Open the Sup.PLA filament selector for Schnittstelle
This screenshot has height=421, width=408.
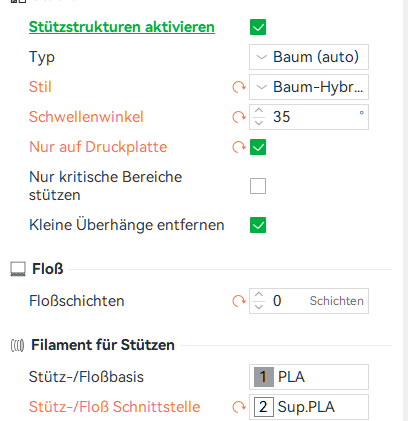point(309,407)
